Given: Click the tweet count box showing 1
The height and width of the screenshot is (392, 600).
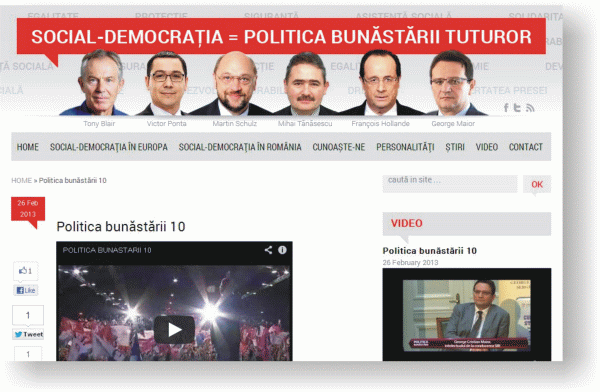Looking at the screenshot, I should pyautogui.click(x=28, y=315).
